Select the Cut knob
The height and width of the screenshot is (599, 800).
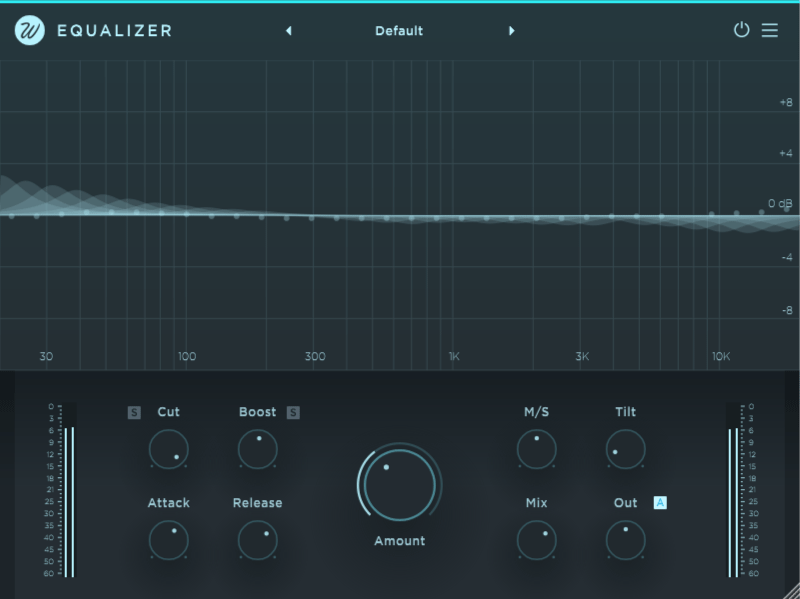point(168,449)
